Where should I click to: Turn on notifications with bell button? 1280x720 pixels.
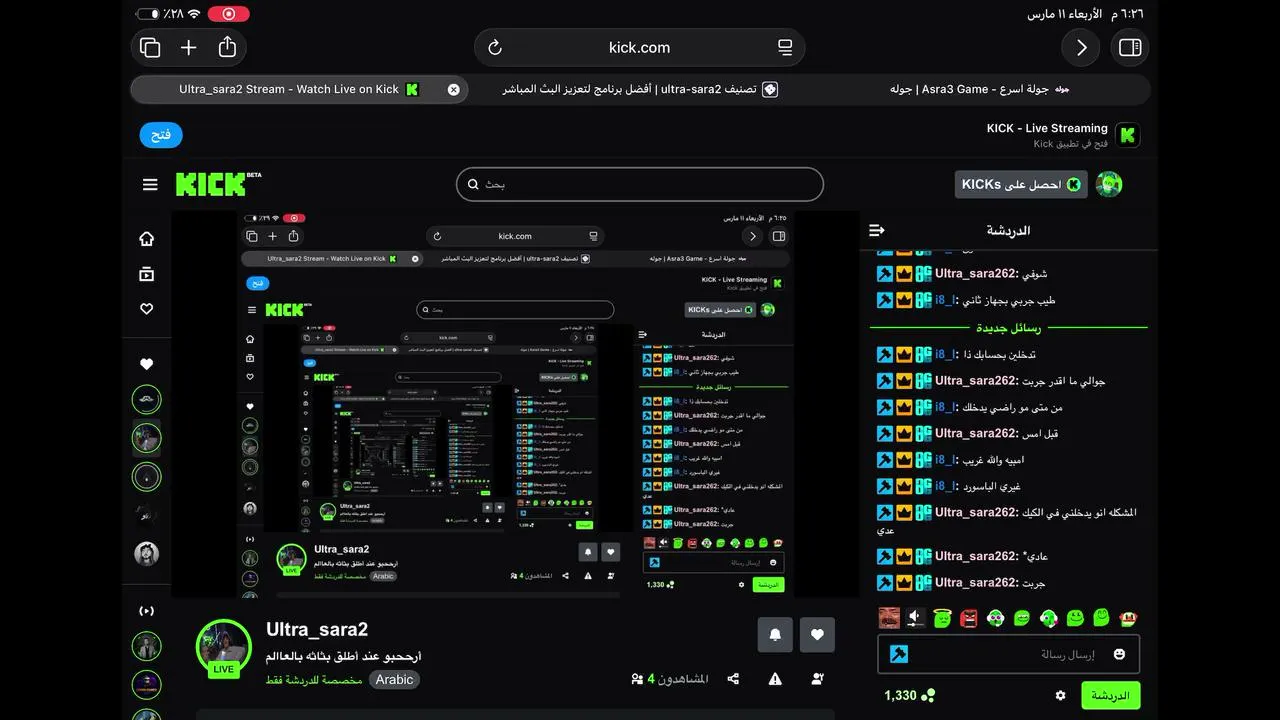point(775,634)
